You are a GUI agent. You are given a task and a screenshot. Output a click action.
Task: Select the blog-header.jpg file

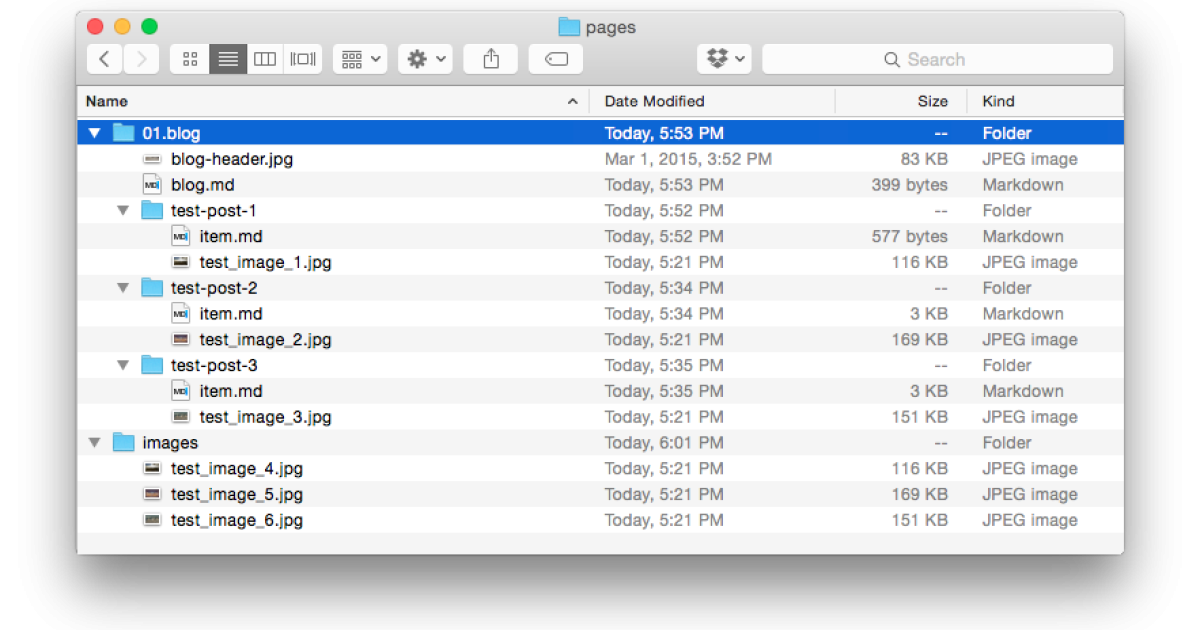pyautogui.click(x=231, y=159)
